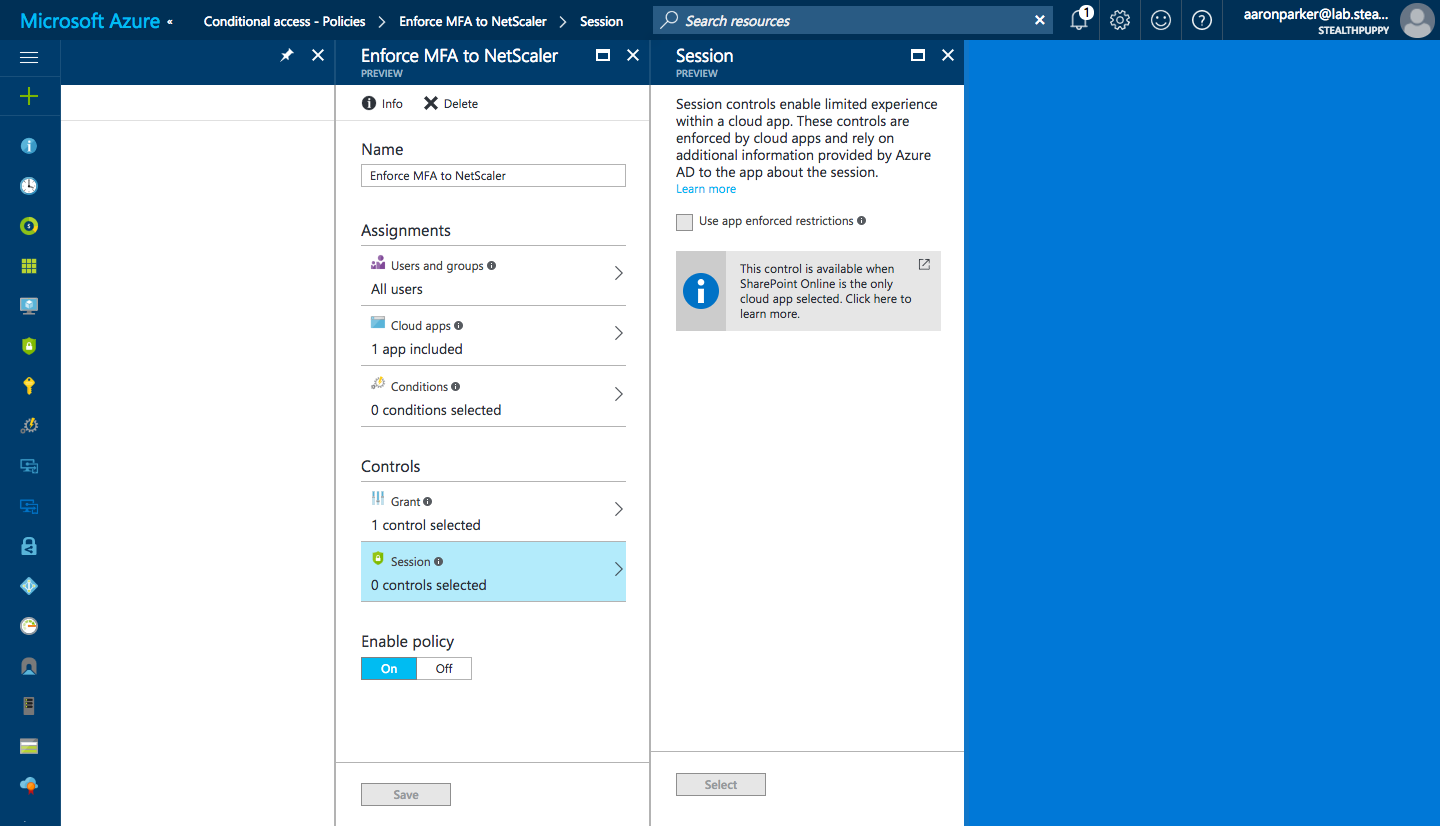Click the Session breadcrumb
Viewport: 1440px width, 826px height.
click(x=601, y=21)
